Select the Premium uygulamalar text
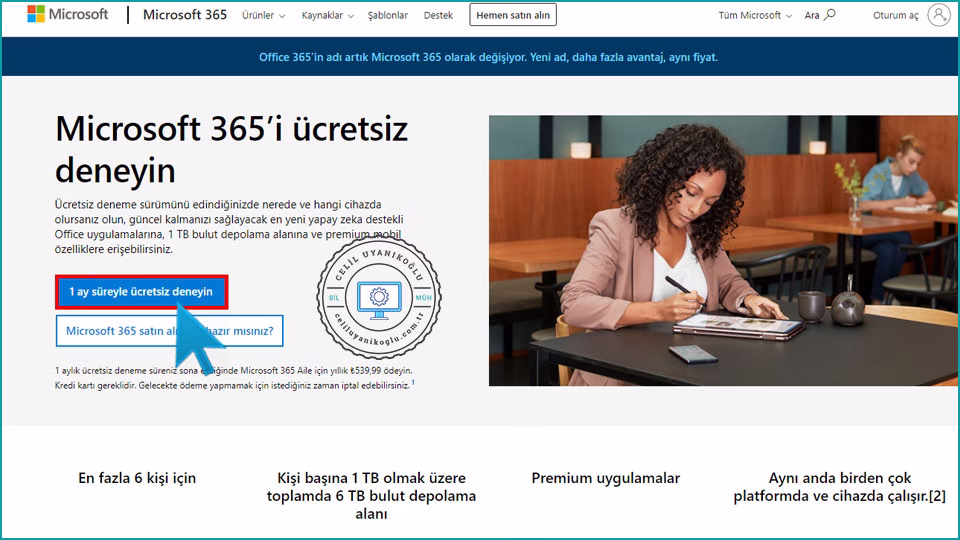The width and height of the screenshot is (960, 540). (606, 478)
